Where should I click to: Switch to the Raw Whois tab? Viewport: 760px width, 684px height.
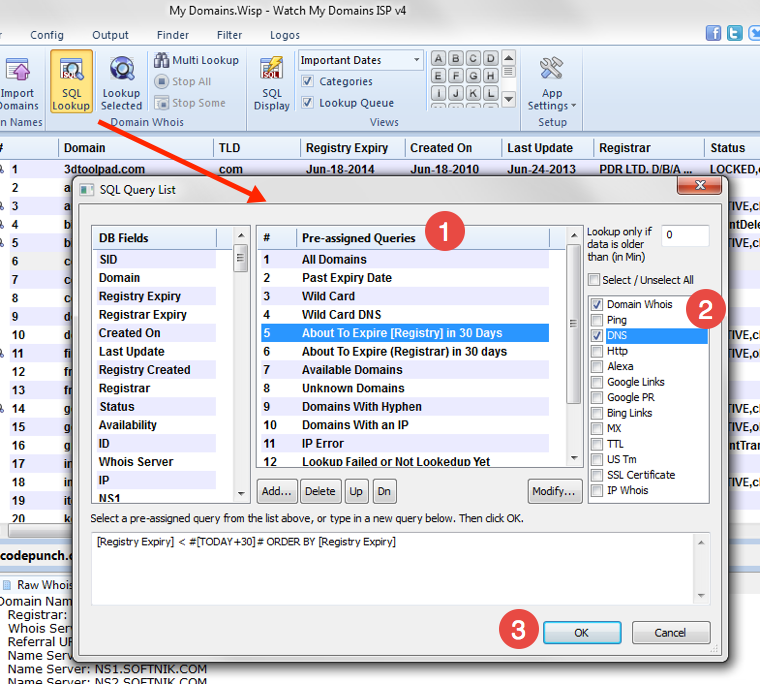(38, 585)
